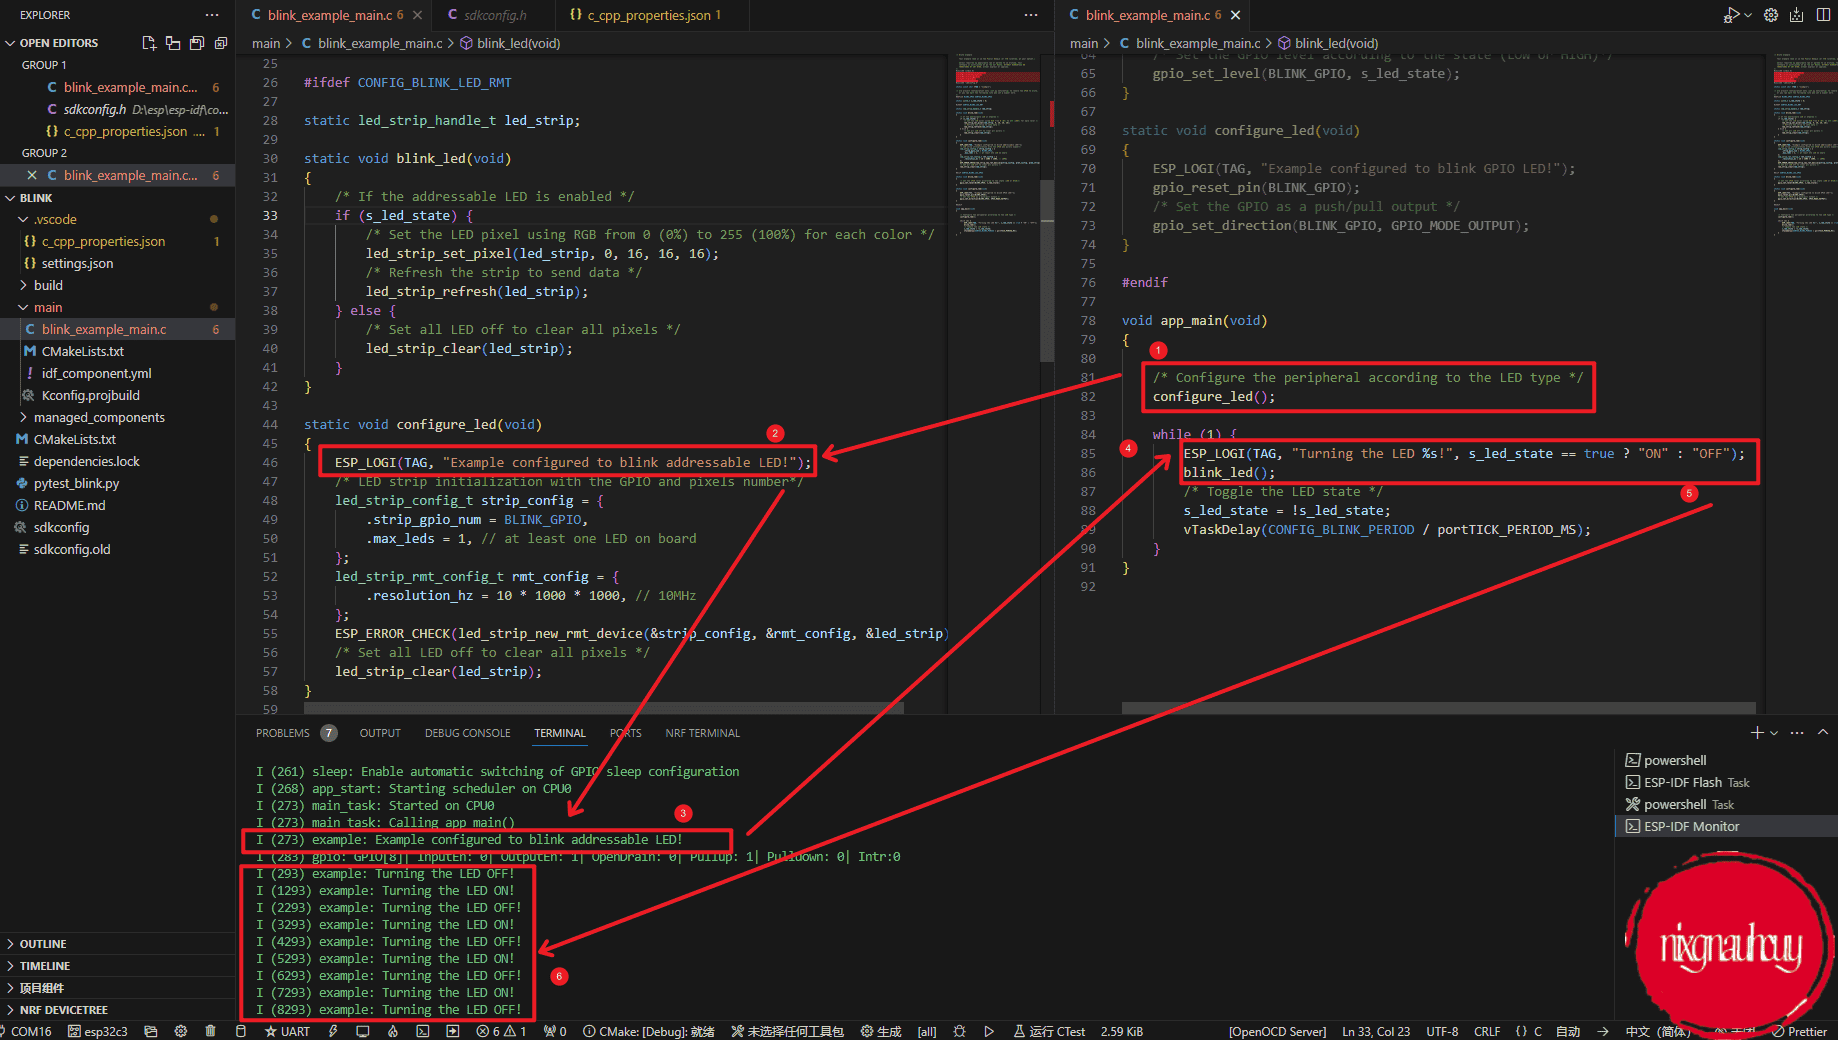This screenshot has height=1040, width=1838.
Task: Open the ESP-IDF monitor device icon
Action: [362, 1031]
